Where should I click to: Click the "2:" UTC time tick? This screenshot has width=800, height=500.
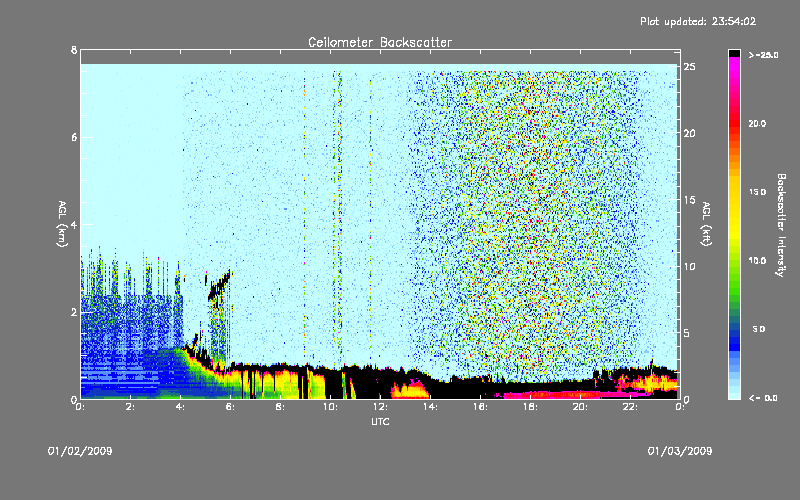tap(131, 407)
